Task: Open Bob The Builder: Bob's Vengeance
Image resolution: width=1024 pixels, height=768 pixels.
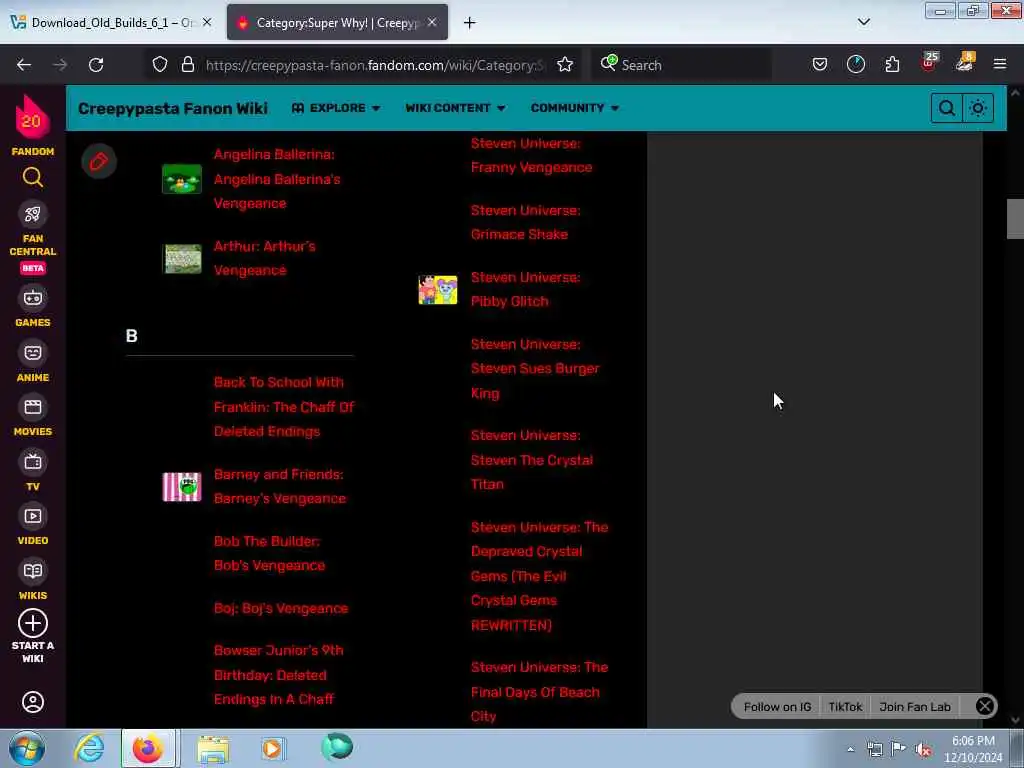Action: 269,553
